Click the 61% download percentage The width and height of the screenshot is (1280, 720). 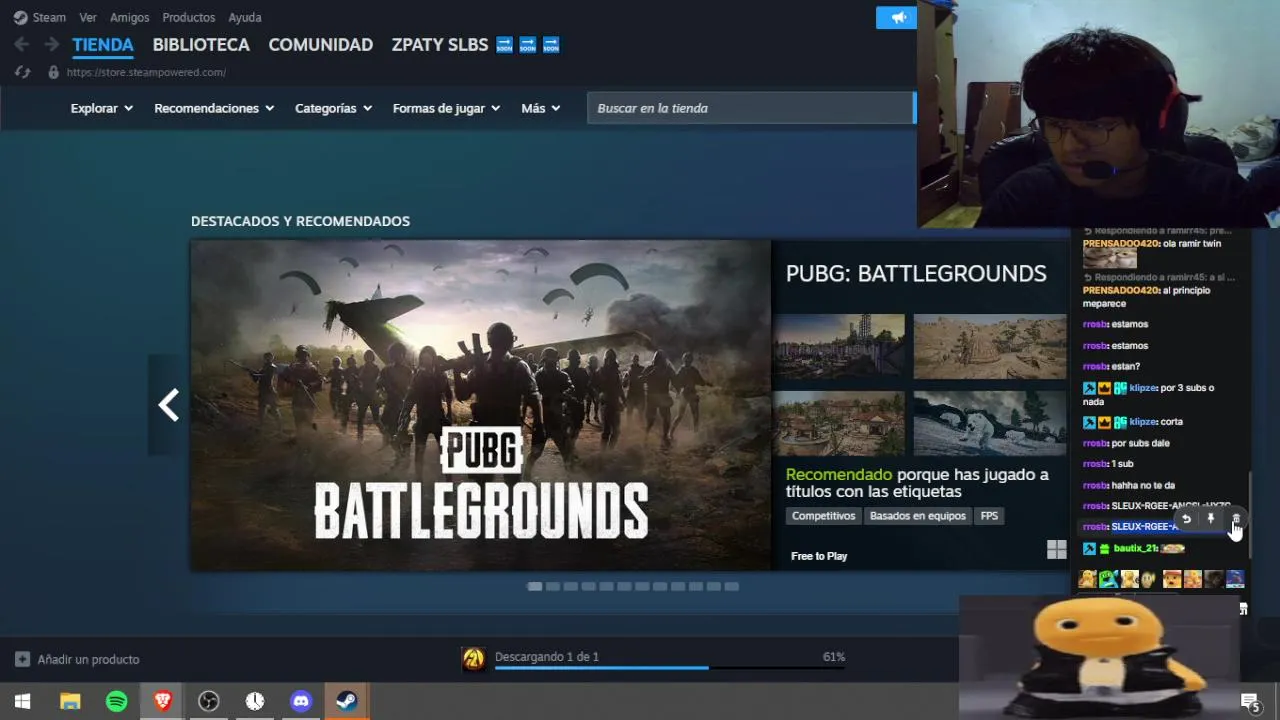(834, 657)
